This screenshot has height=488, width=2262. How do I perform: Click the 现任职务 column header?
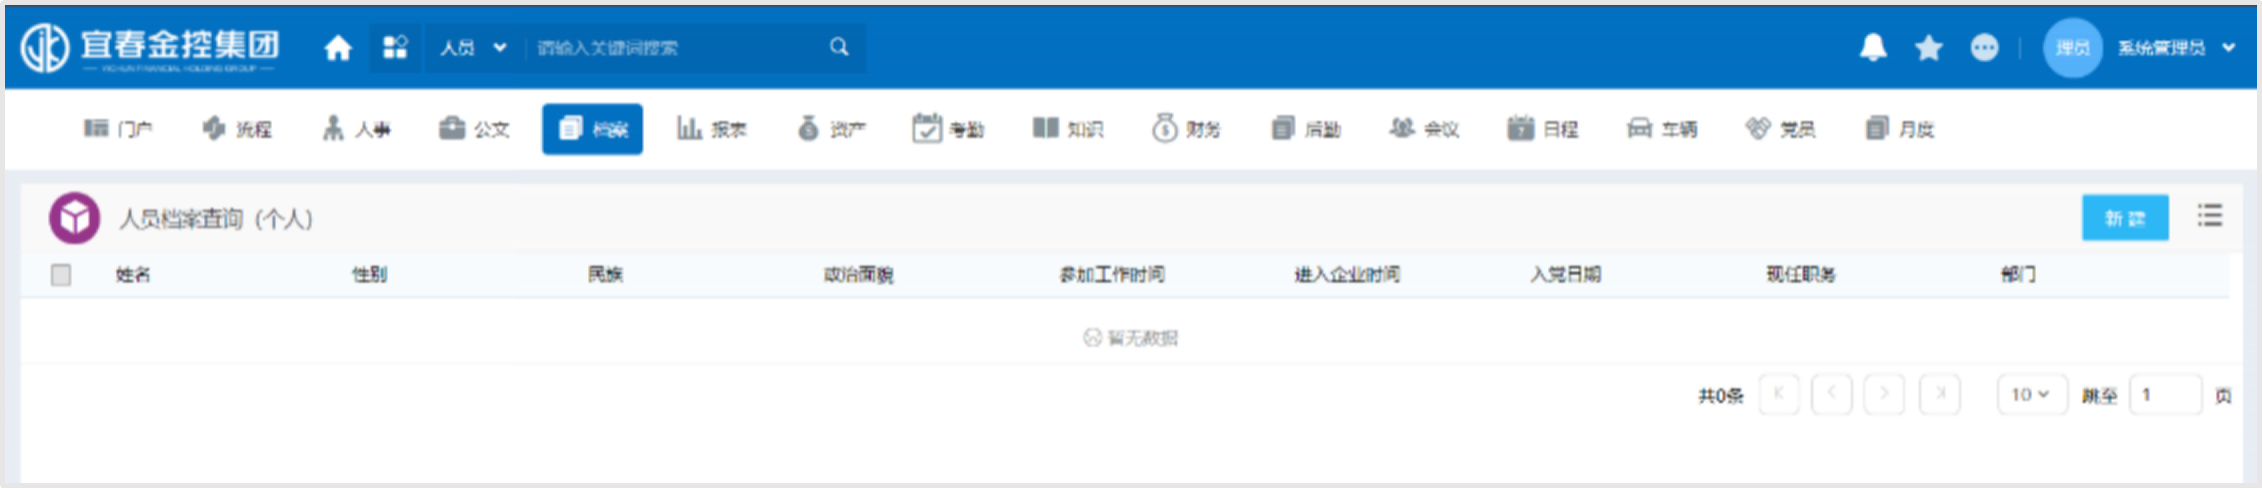coord(1801,275)
